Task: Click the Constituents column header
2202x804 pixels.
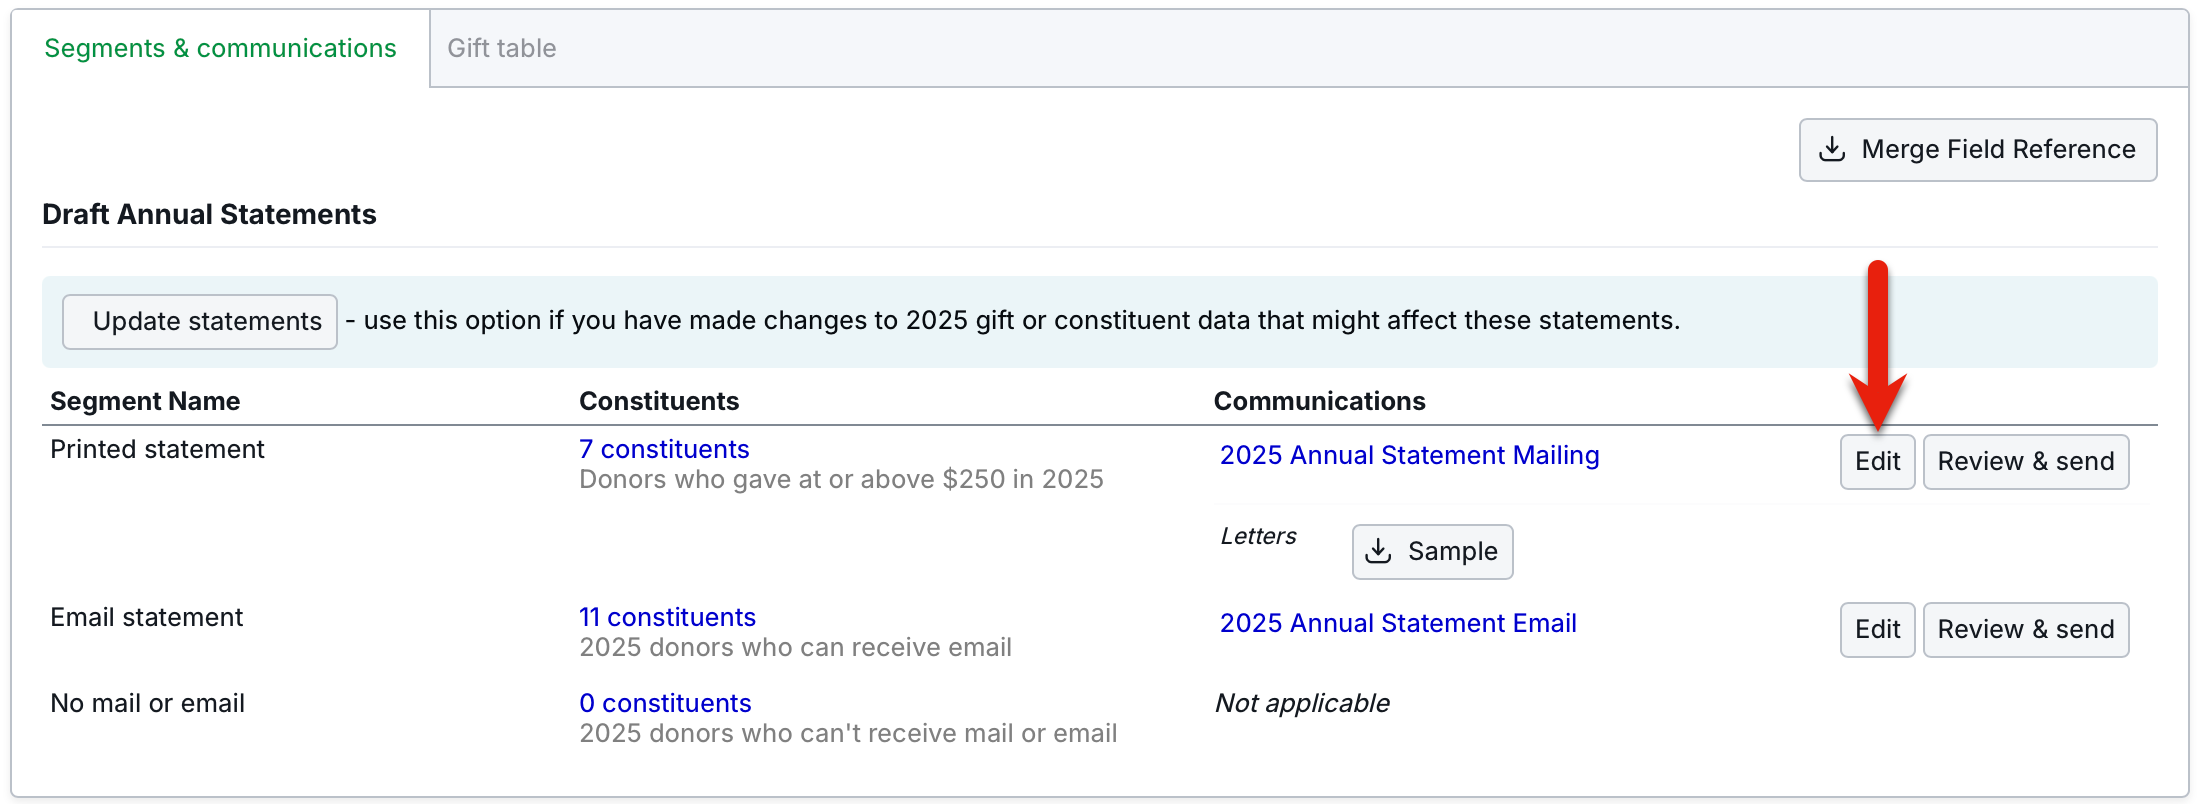Action: coord(659,401)
